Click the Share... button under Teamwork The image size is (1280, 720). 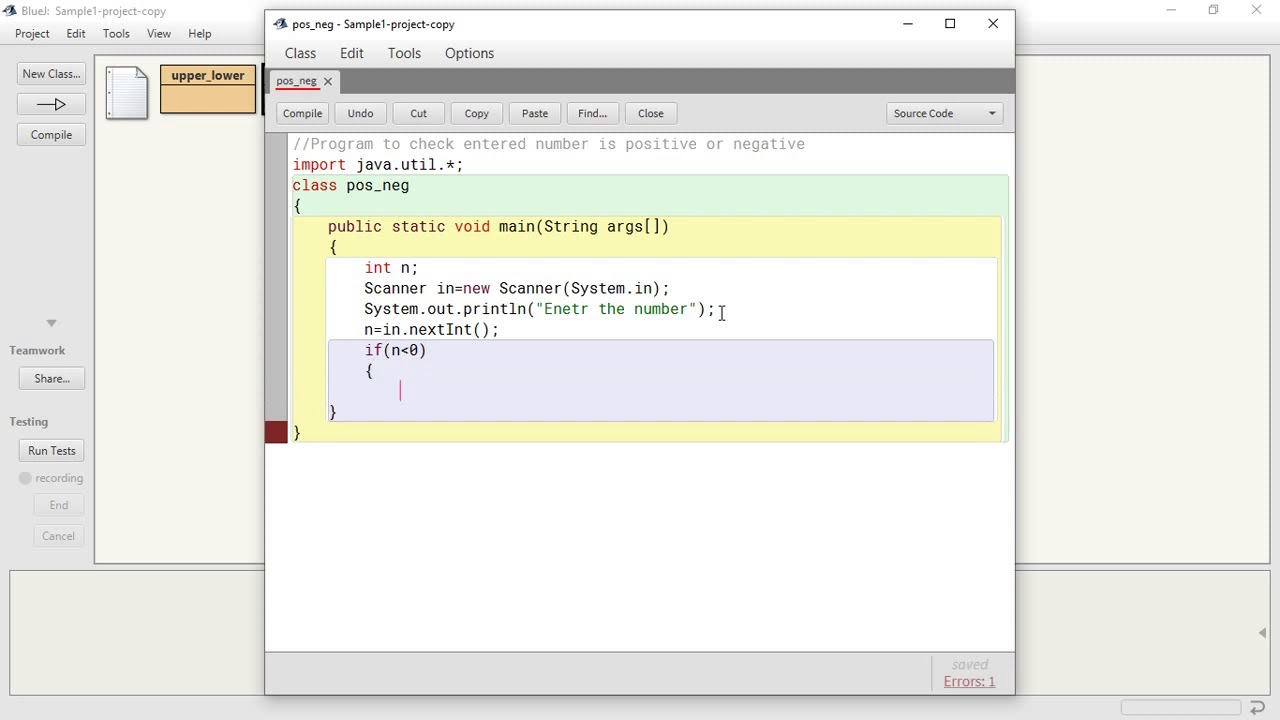(52, 379)
